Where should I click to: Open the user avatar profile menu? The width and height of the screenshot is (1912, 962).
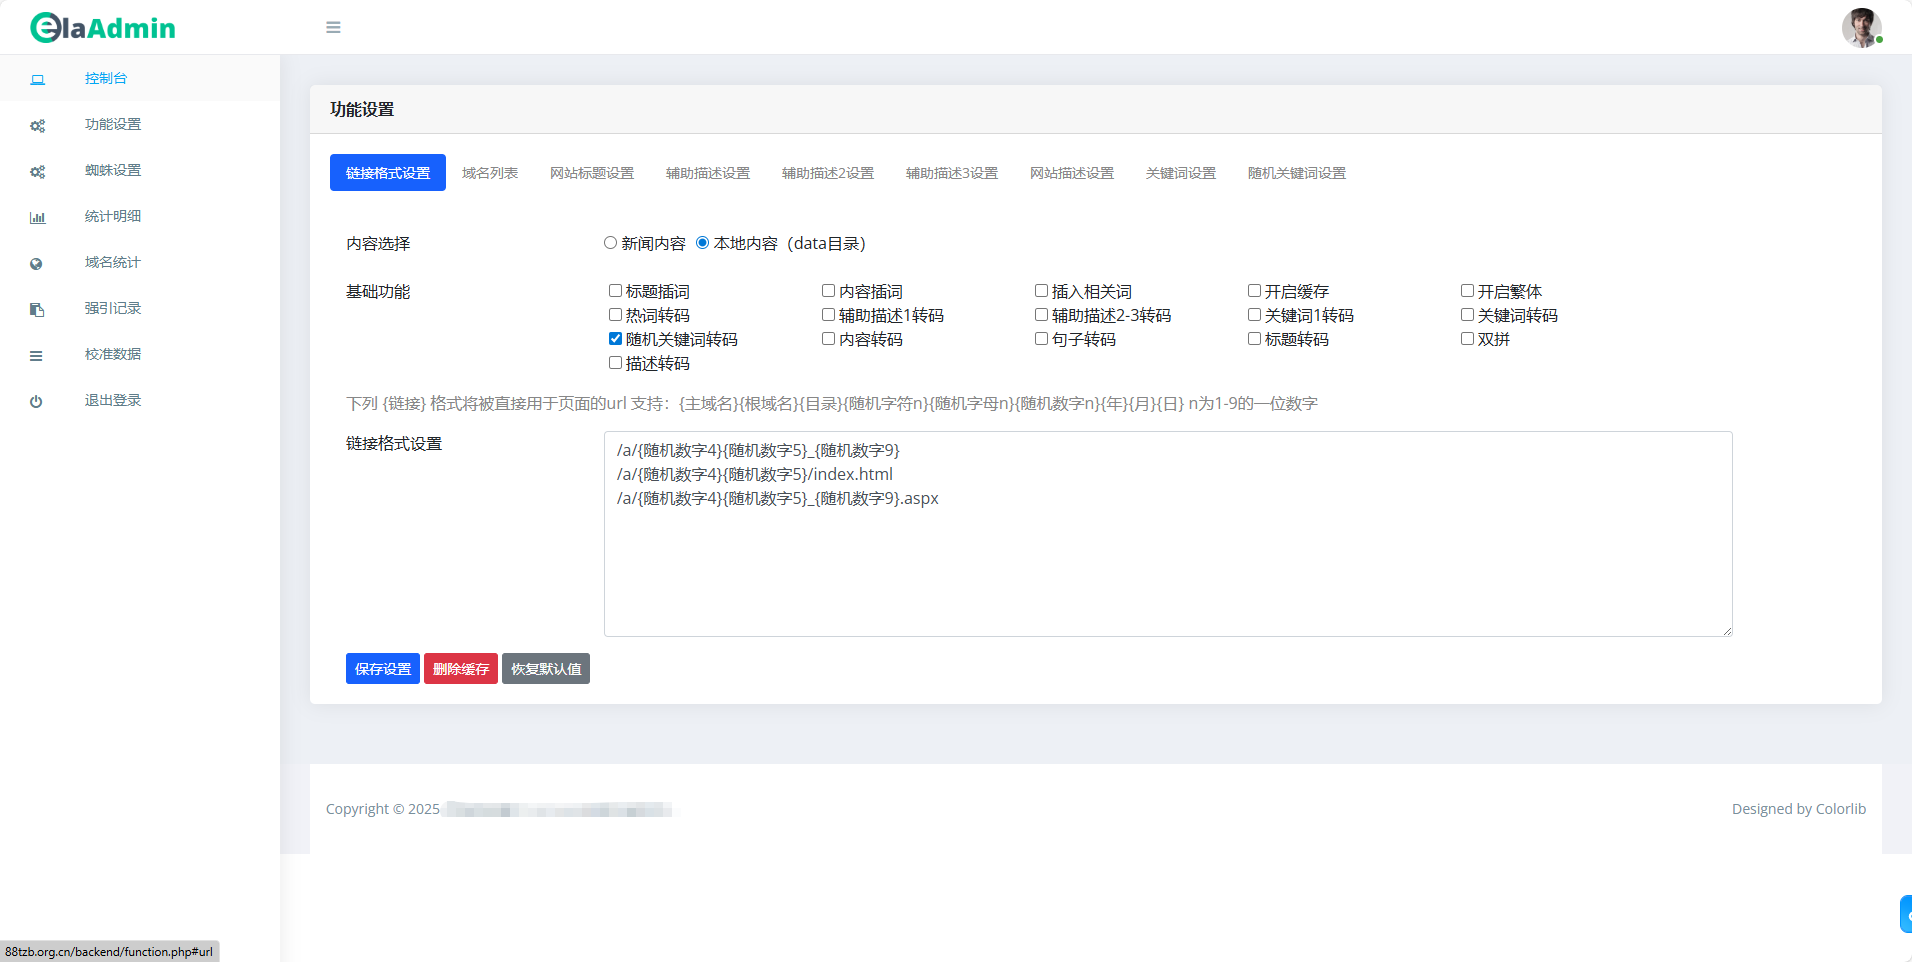[1861, 28]
